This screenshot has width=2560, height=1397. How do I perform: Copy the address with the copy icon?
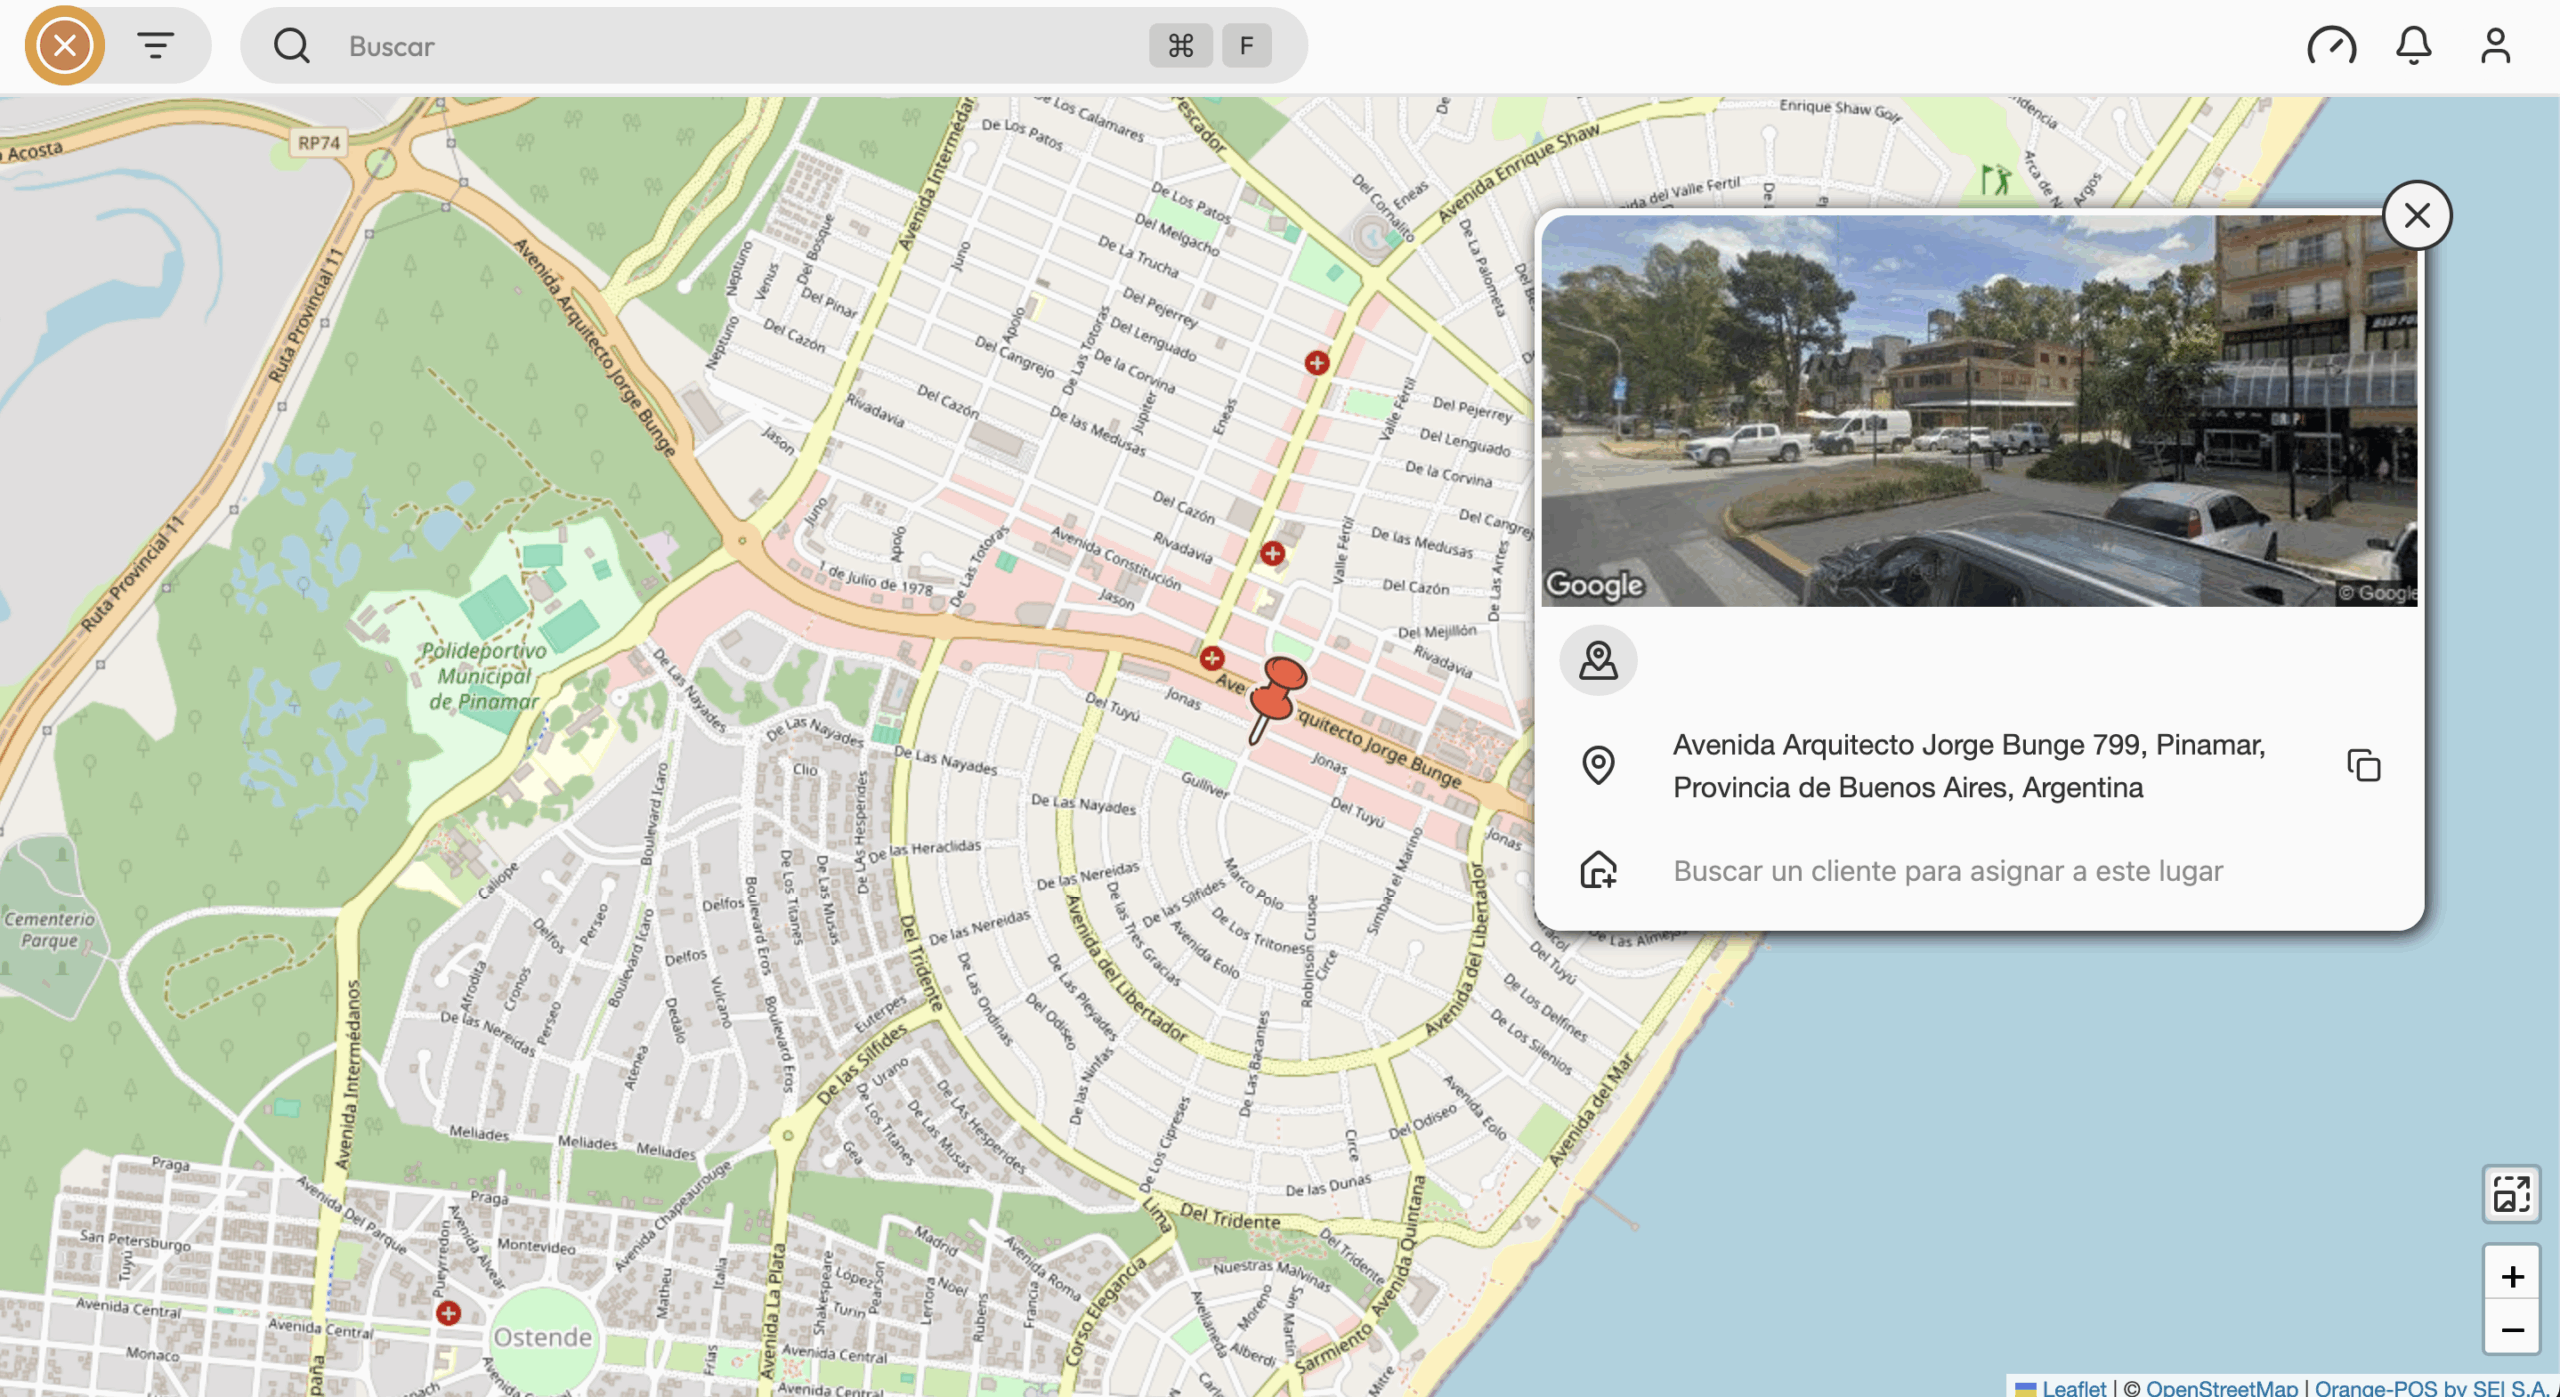[2363, 766]
